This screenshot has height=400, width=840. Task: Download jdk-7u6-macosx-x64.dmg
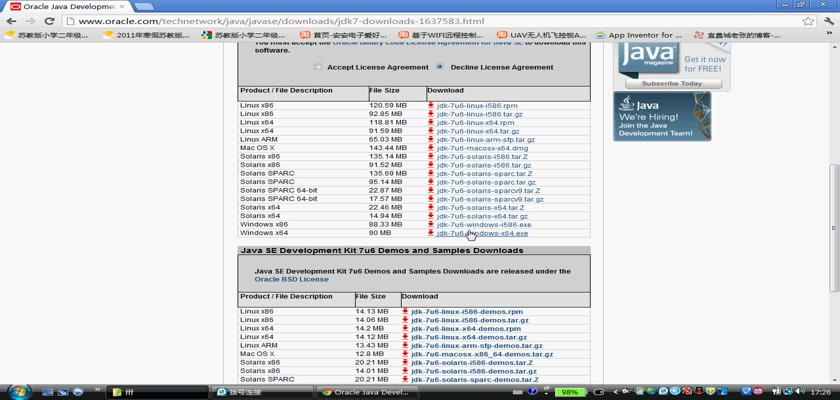pyautogui.click(x=482, y=148)
